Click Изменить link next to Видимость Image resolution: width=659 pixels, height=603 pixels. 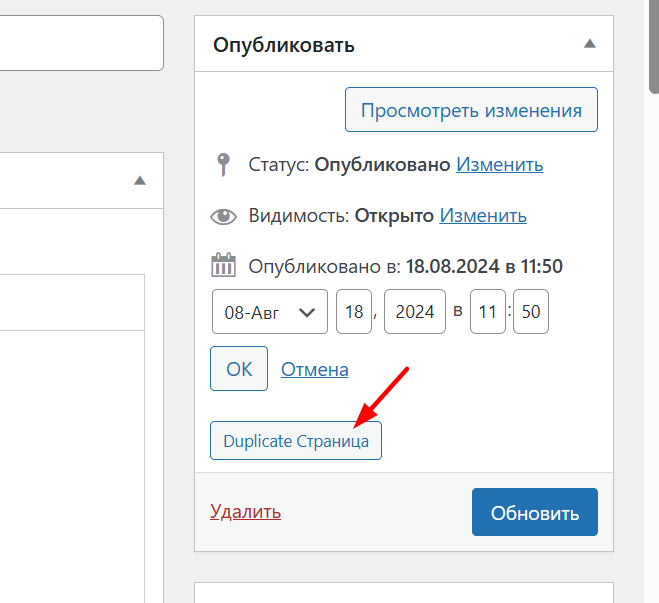point(483,216)
